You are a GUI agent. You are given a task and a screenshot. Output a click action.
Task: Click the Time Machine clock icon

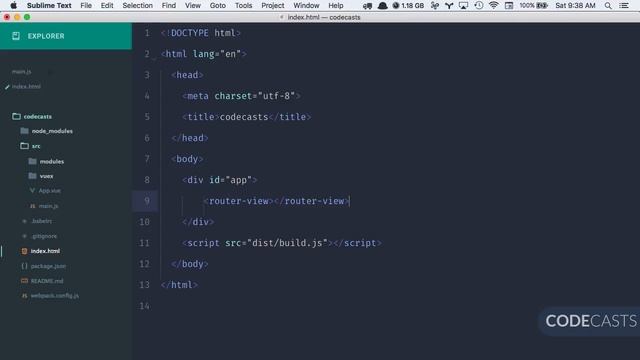479,5
